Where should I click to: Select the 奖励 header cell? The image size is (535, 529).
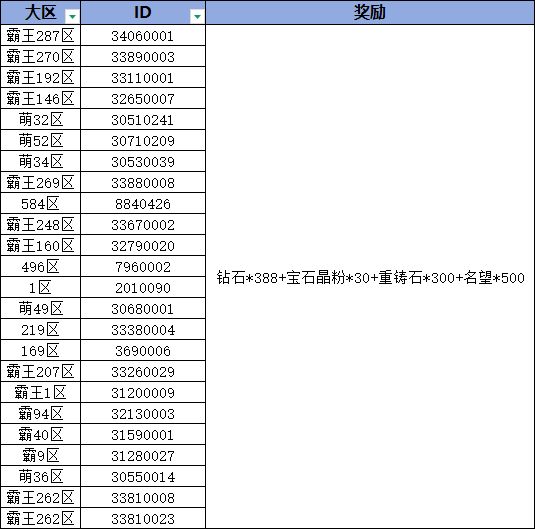coord(370,12)
